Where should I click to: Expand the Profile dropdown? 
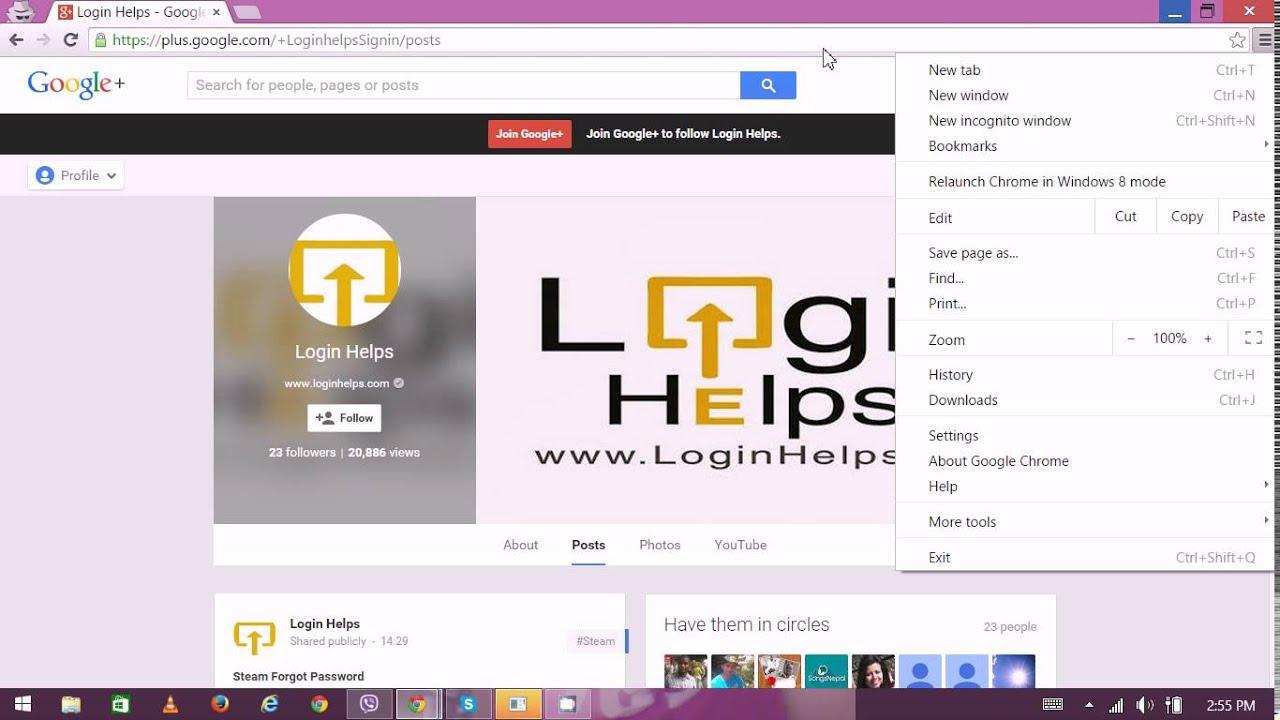pos(76,175)
